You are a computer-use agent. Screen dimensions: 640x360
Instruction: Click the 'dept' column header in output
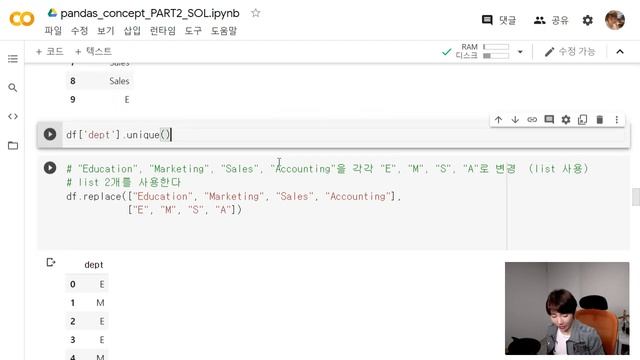click(x=94, y=264)
